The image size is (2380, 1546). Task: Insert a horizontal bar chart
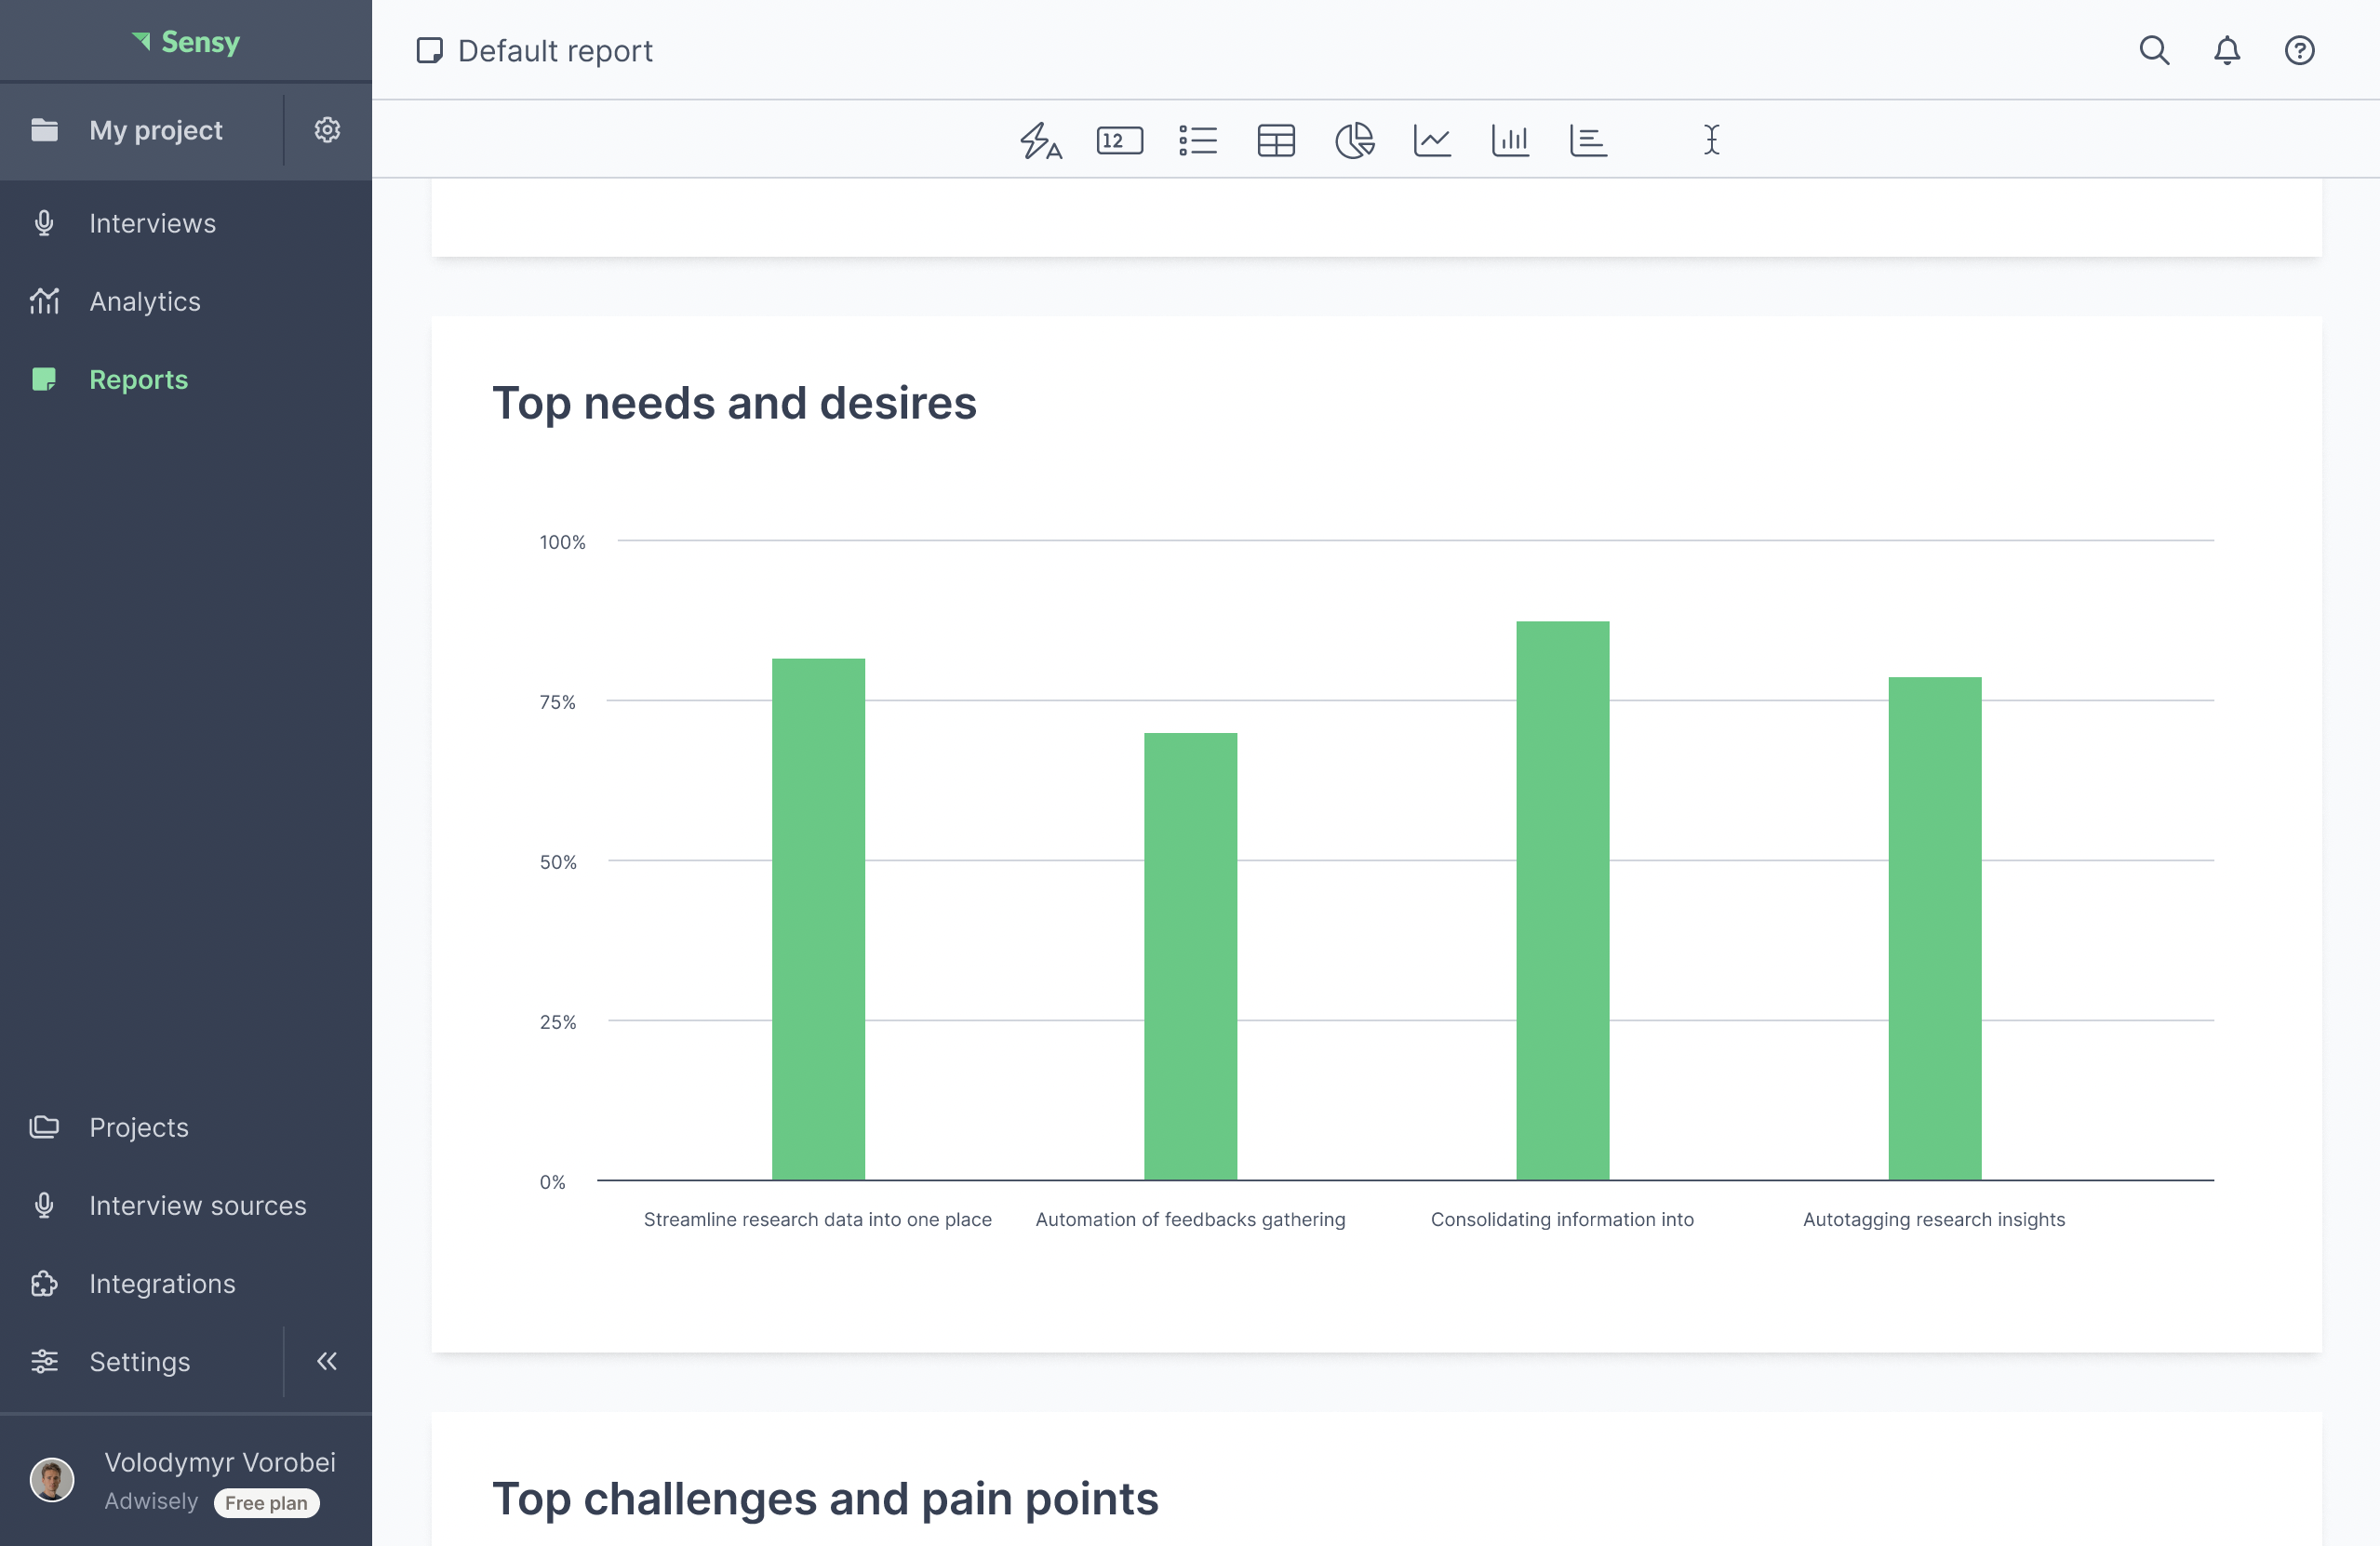click(x=1589, y=140)
